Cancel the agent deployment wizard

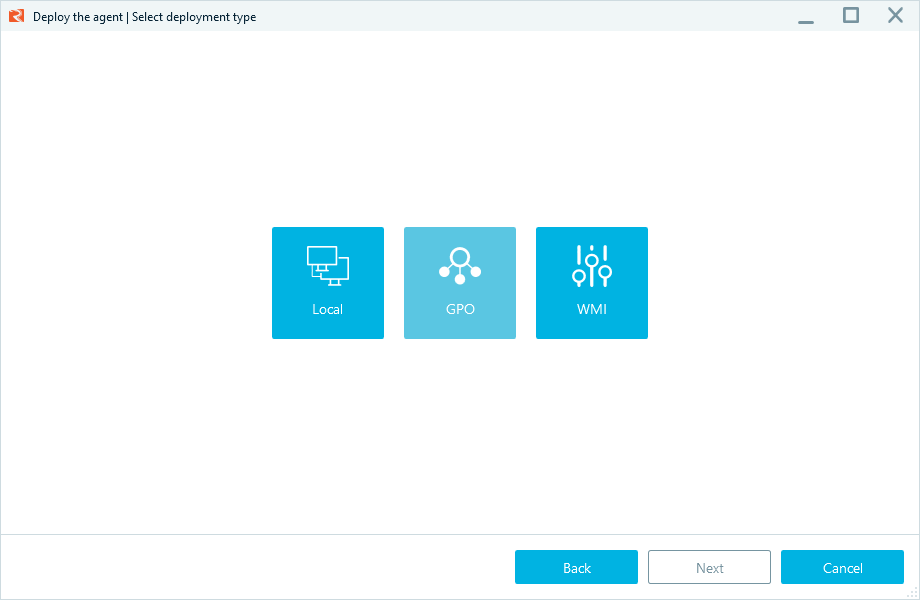point(842,567)
